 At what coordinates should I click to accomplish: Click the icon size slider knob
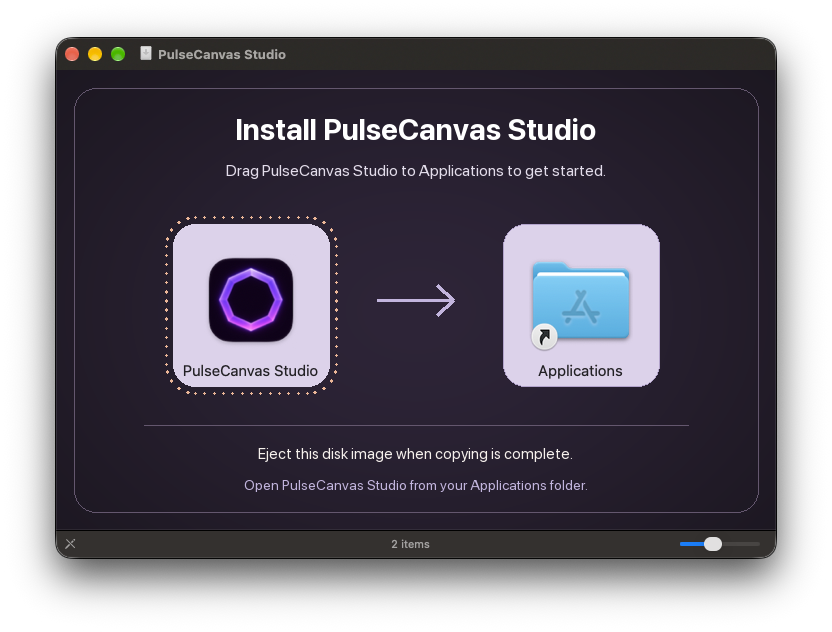coord(713,544)
